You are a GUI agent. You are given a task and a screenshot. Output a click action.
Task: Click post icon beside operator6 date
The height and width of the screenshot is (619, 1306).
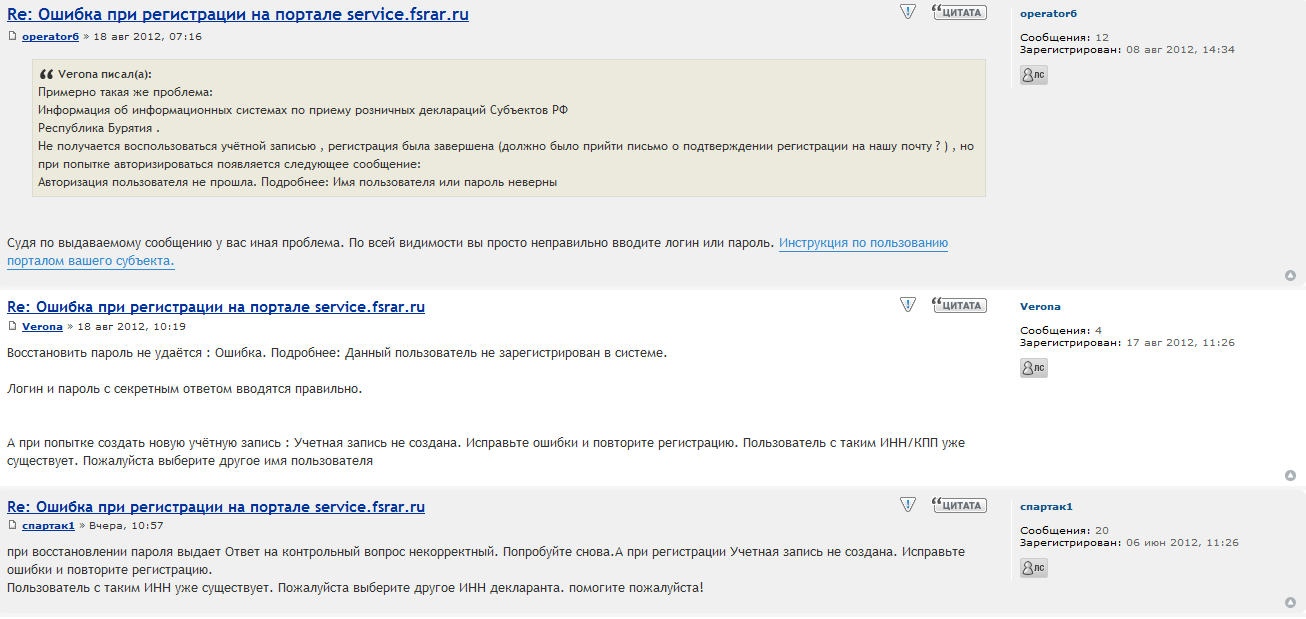point(13,36)
